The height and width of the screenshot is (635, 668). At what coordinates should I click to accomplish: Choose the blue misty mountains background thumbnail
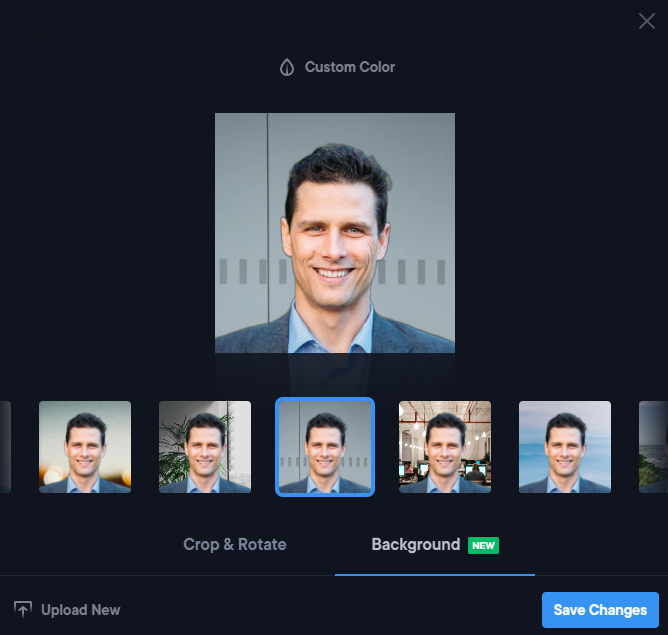click(x=565, y=447)
